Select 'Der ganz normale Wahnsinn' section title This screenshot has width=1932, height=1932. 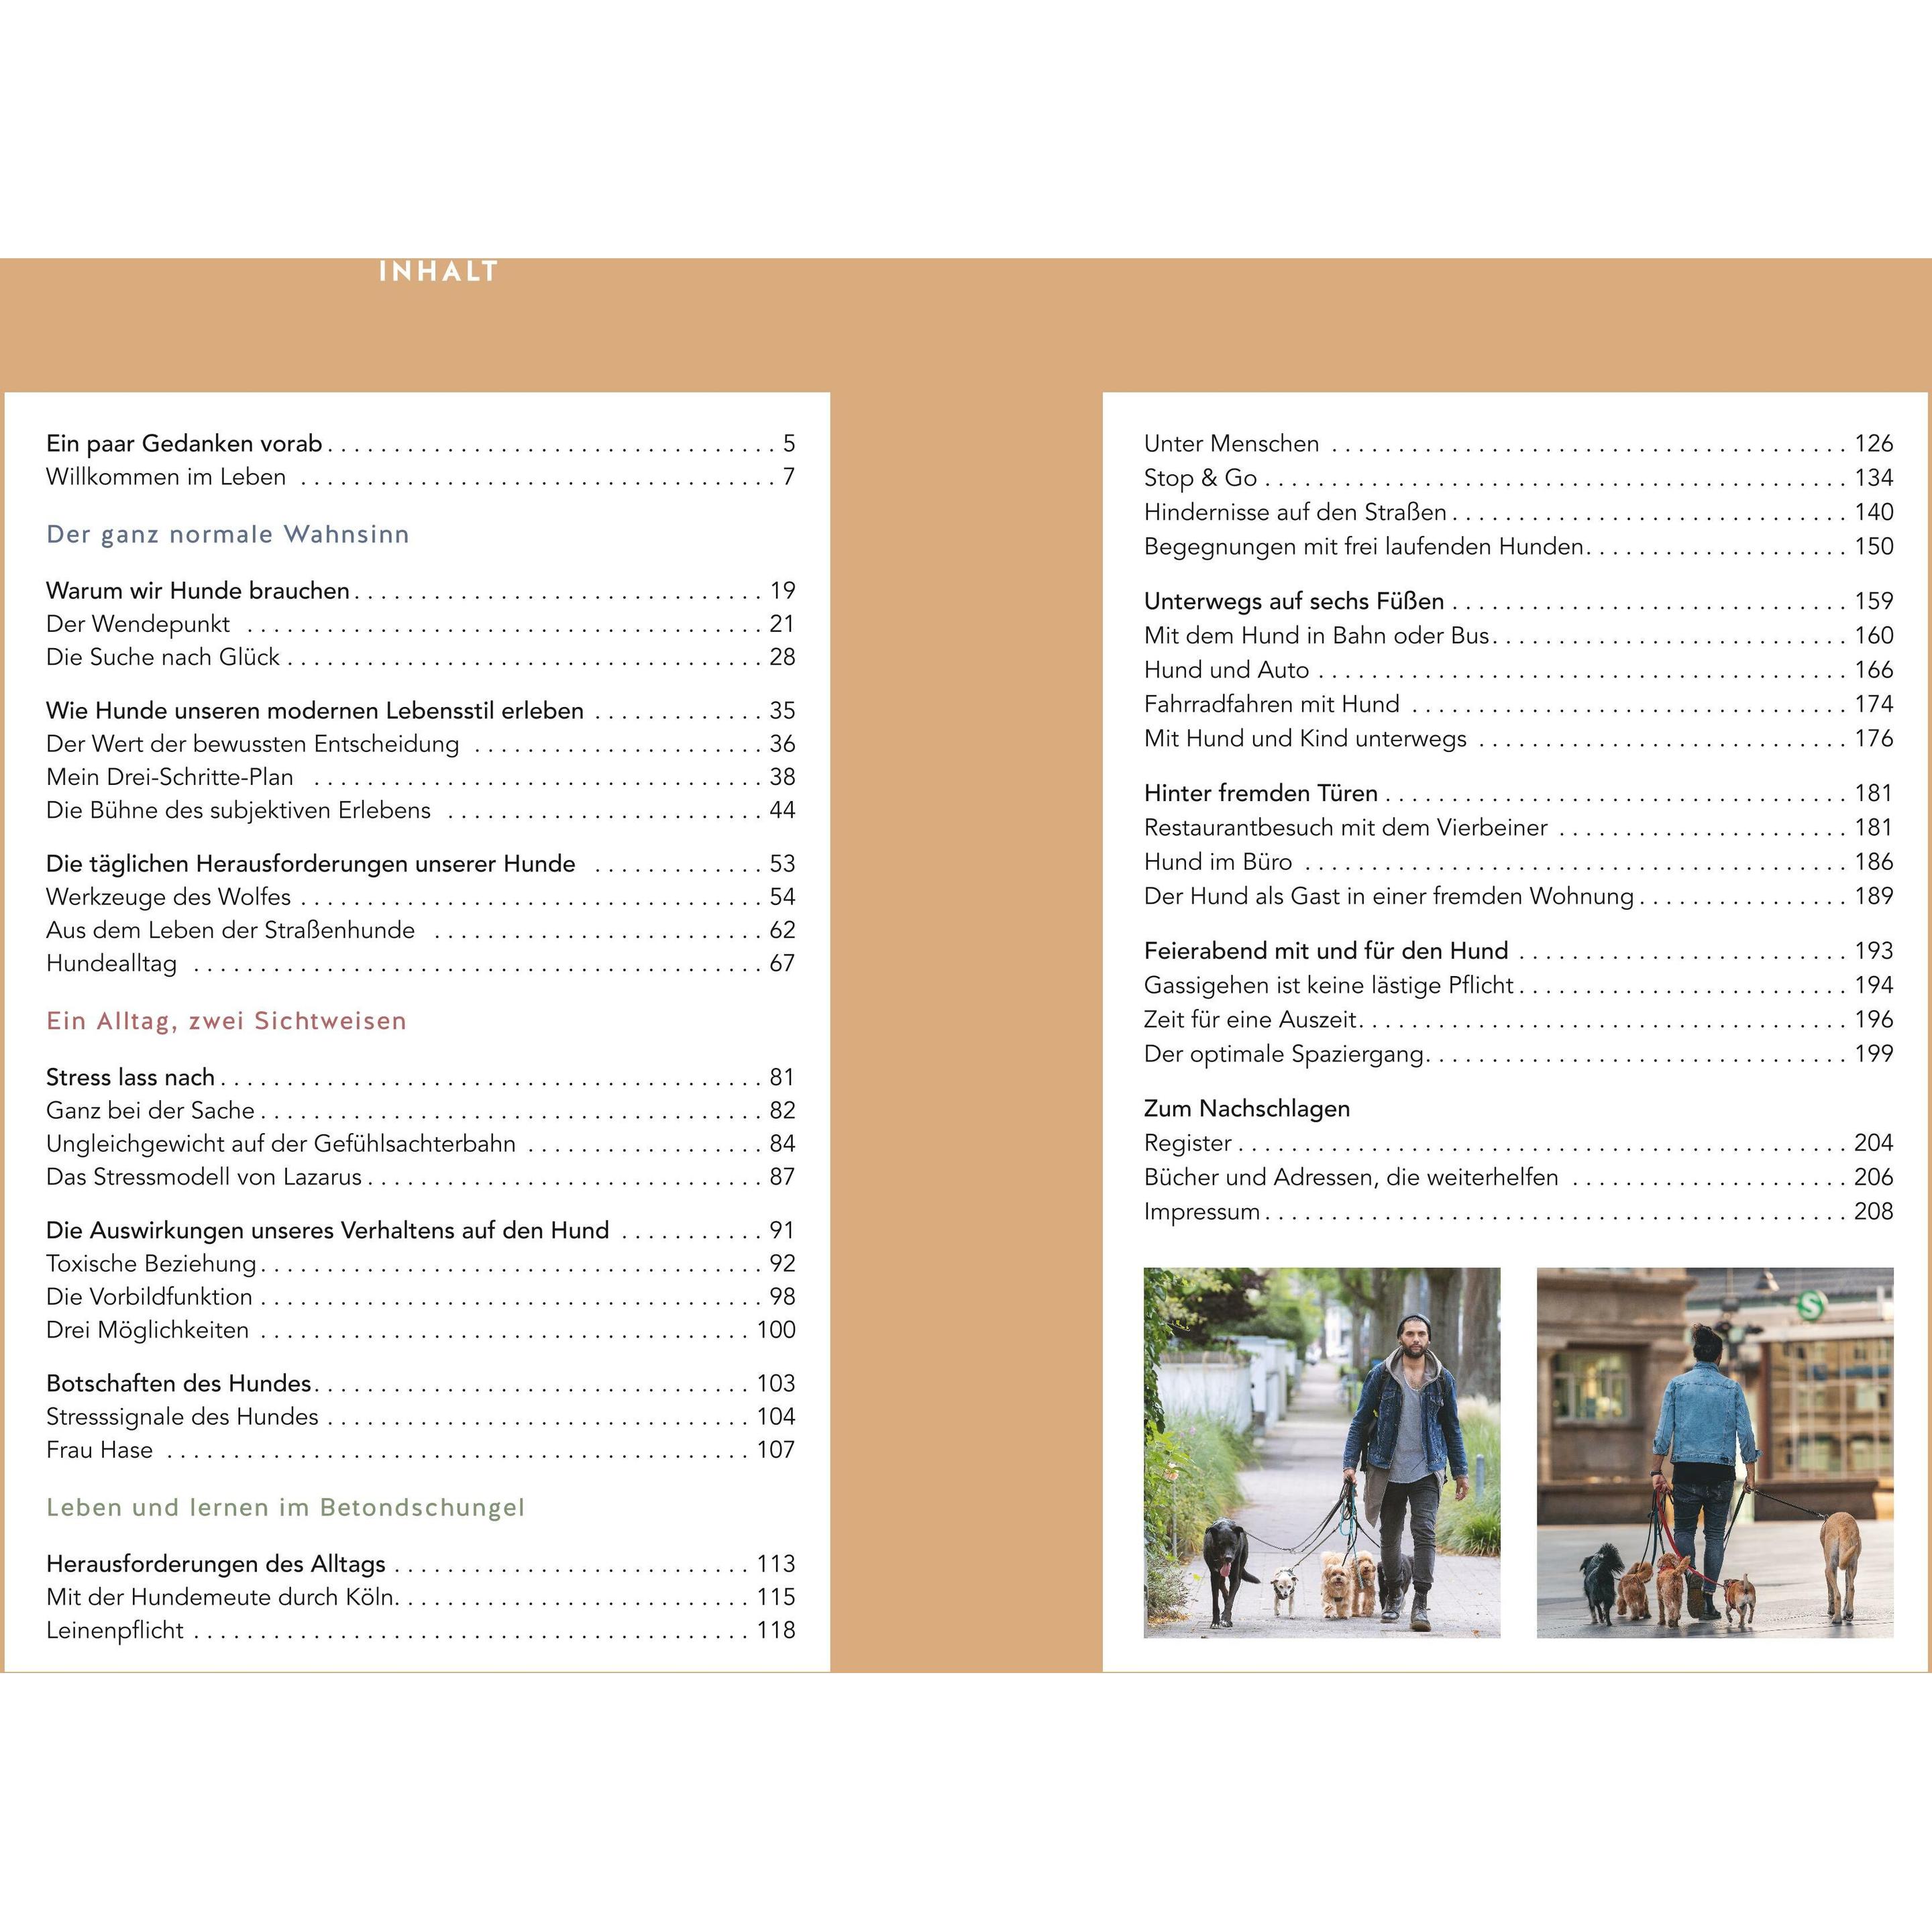coord(228,534)
